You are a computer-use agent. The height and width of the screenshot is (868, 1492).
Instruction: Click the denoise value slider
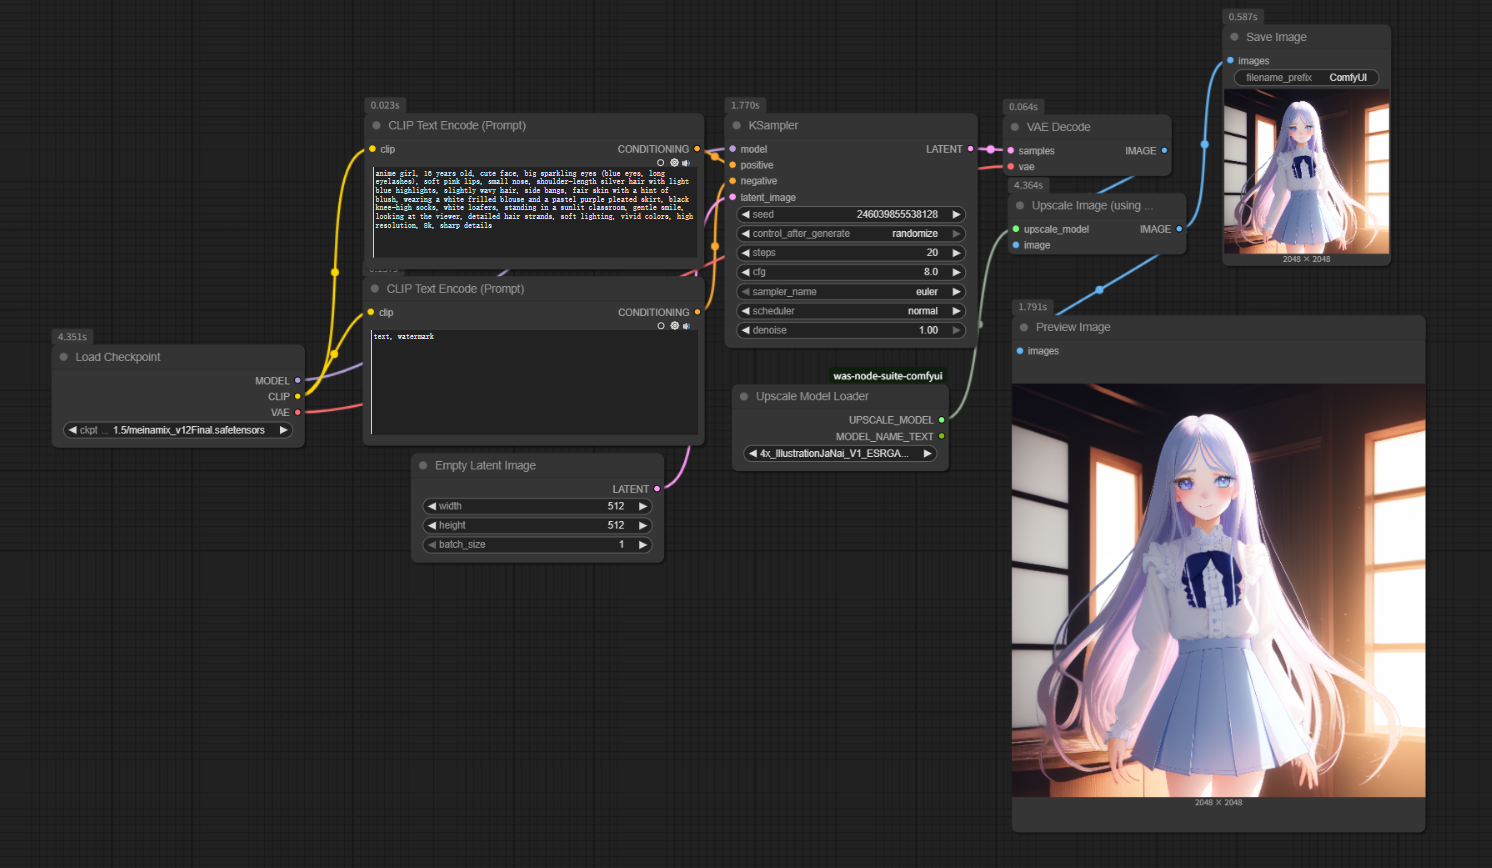point(850,330)
